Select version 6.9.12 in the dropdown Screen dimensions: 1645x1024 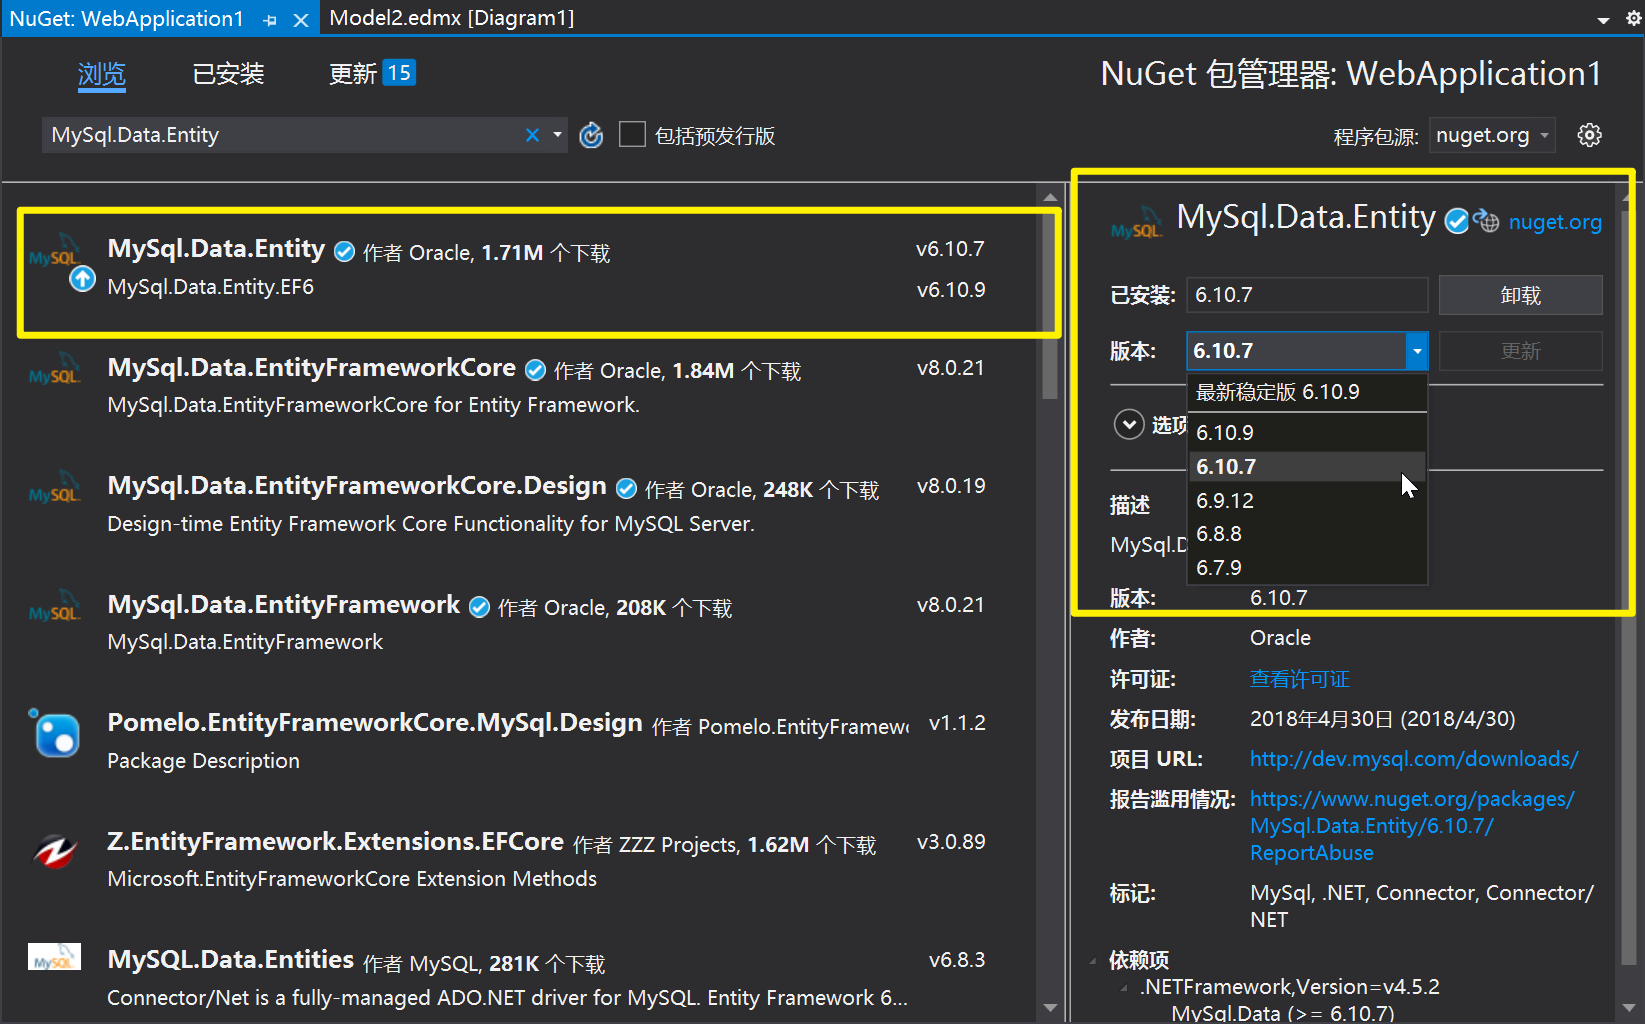[1307, 501]
